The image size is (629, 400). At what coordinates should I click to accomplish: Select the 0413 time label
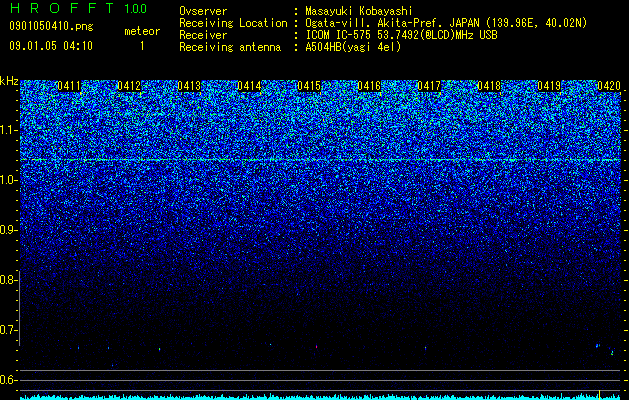189,86
